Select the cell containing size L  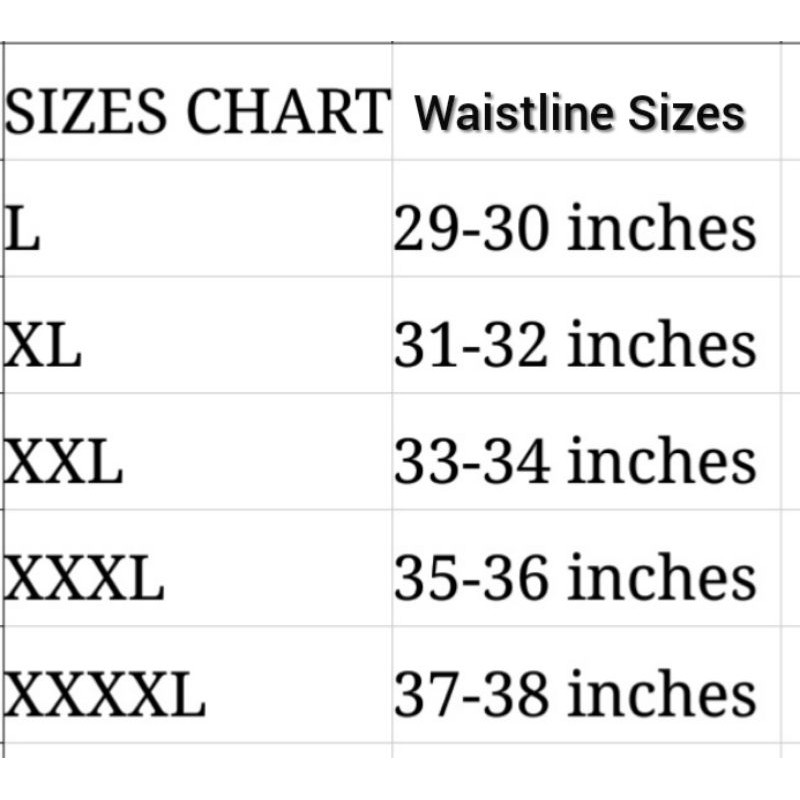(x=196, y=229)
